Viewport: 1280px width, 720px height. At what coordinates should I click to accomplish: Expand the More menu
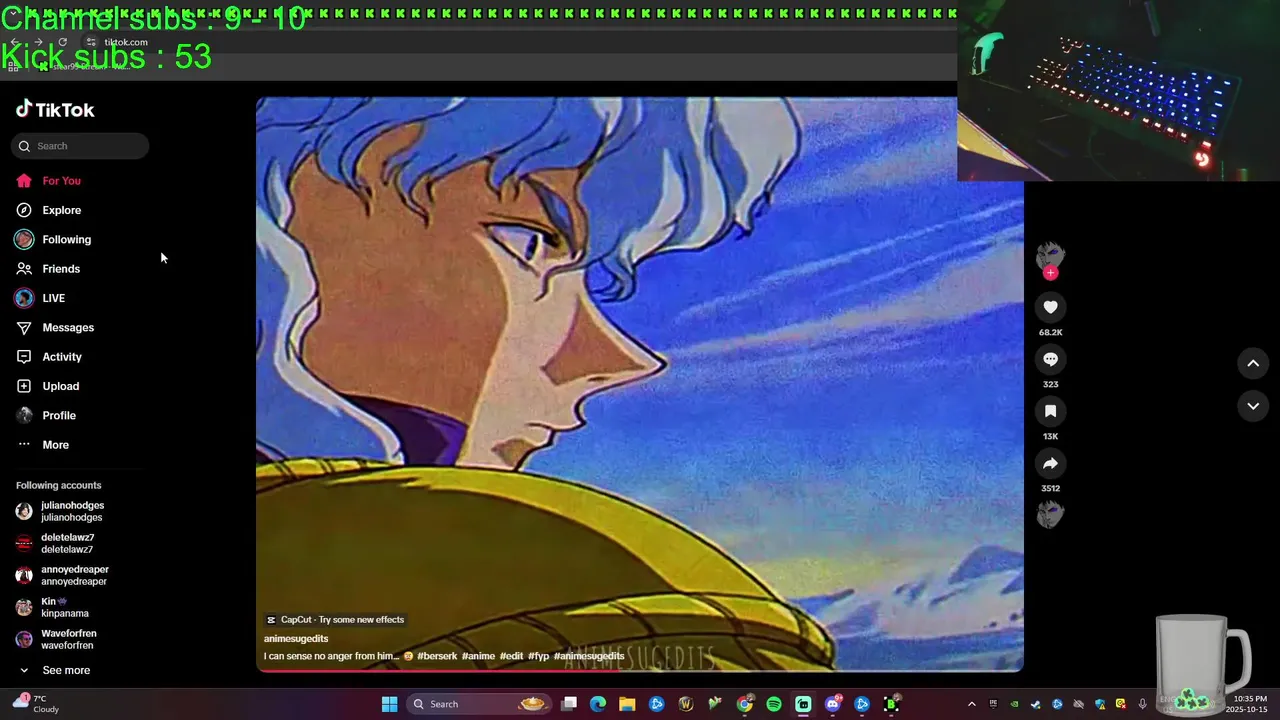coord(42,445)
